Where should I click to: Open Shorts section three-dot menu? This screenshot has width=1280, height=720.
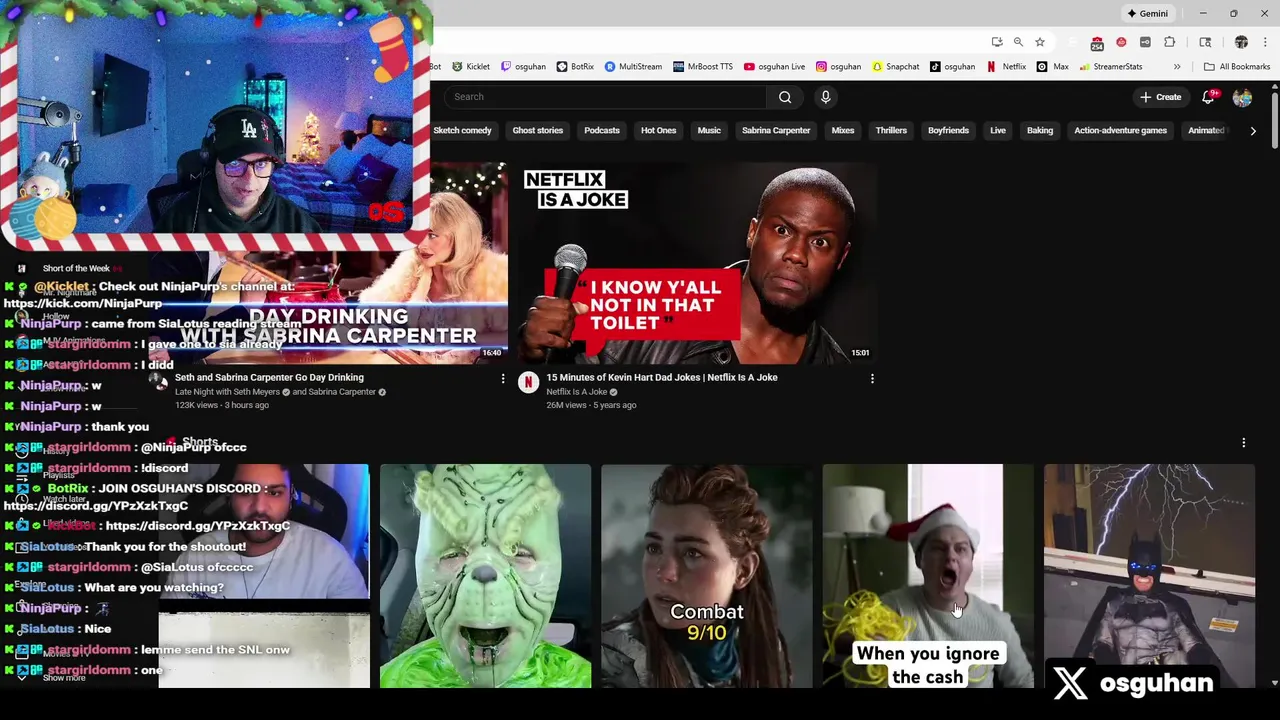(x=1243, y=442)
